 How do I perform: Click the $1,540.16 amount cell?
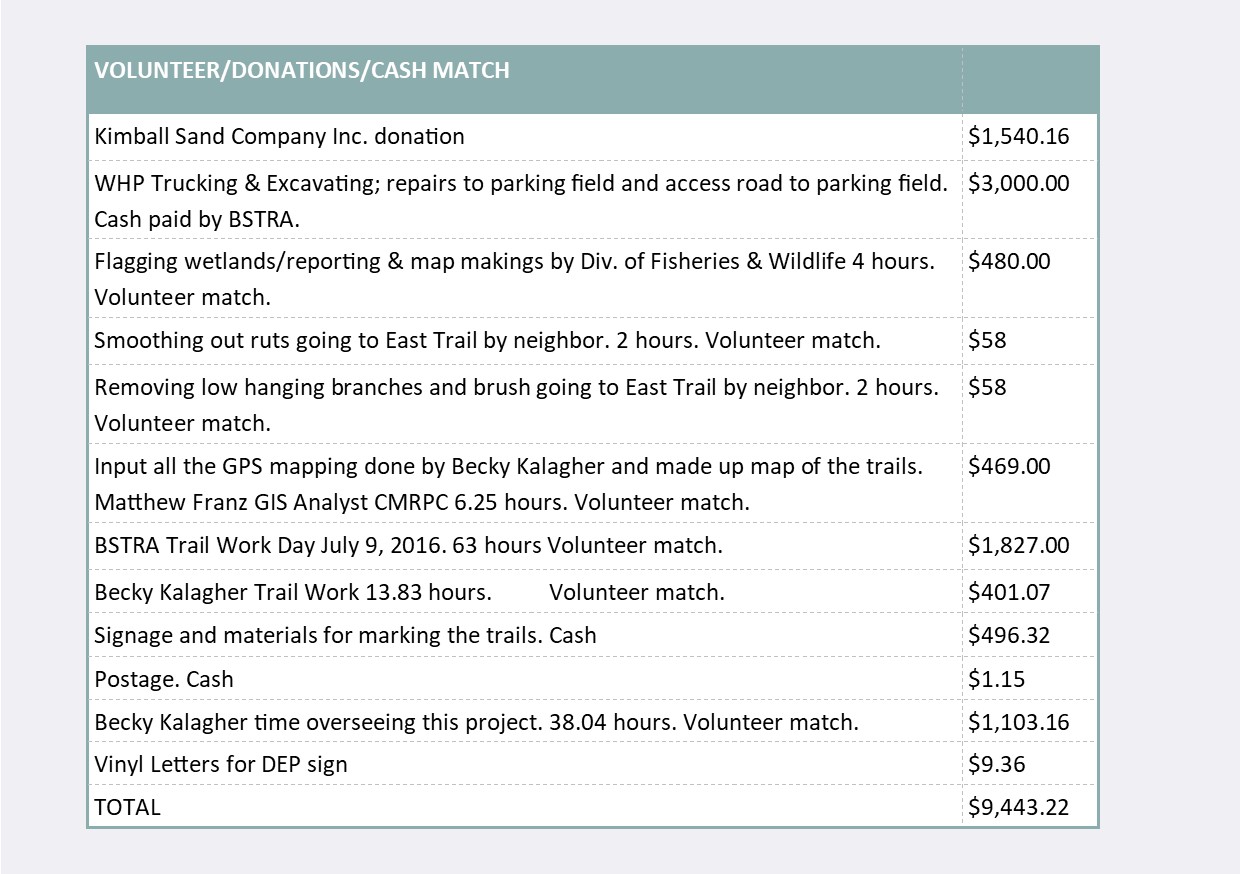1018,137
